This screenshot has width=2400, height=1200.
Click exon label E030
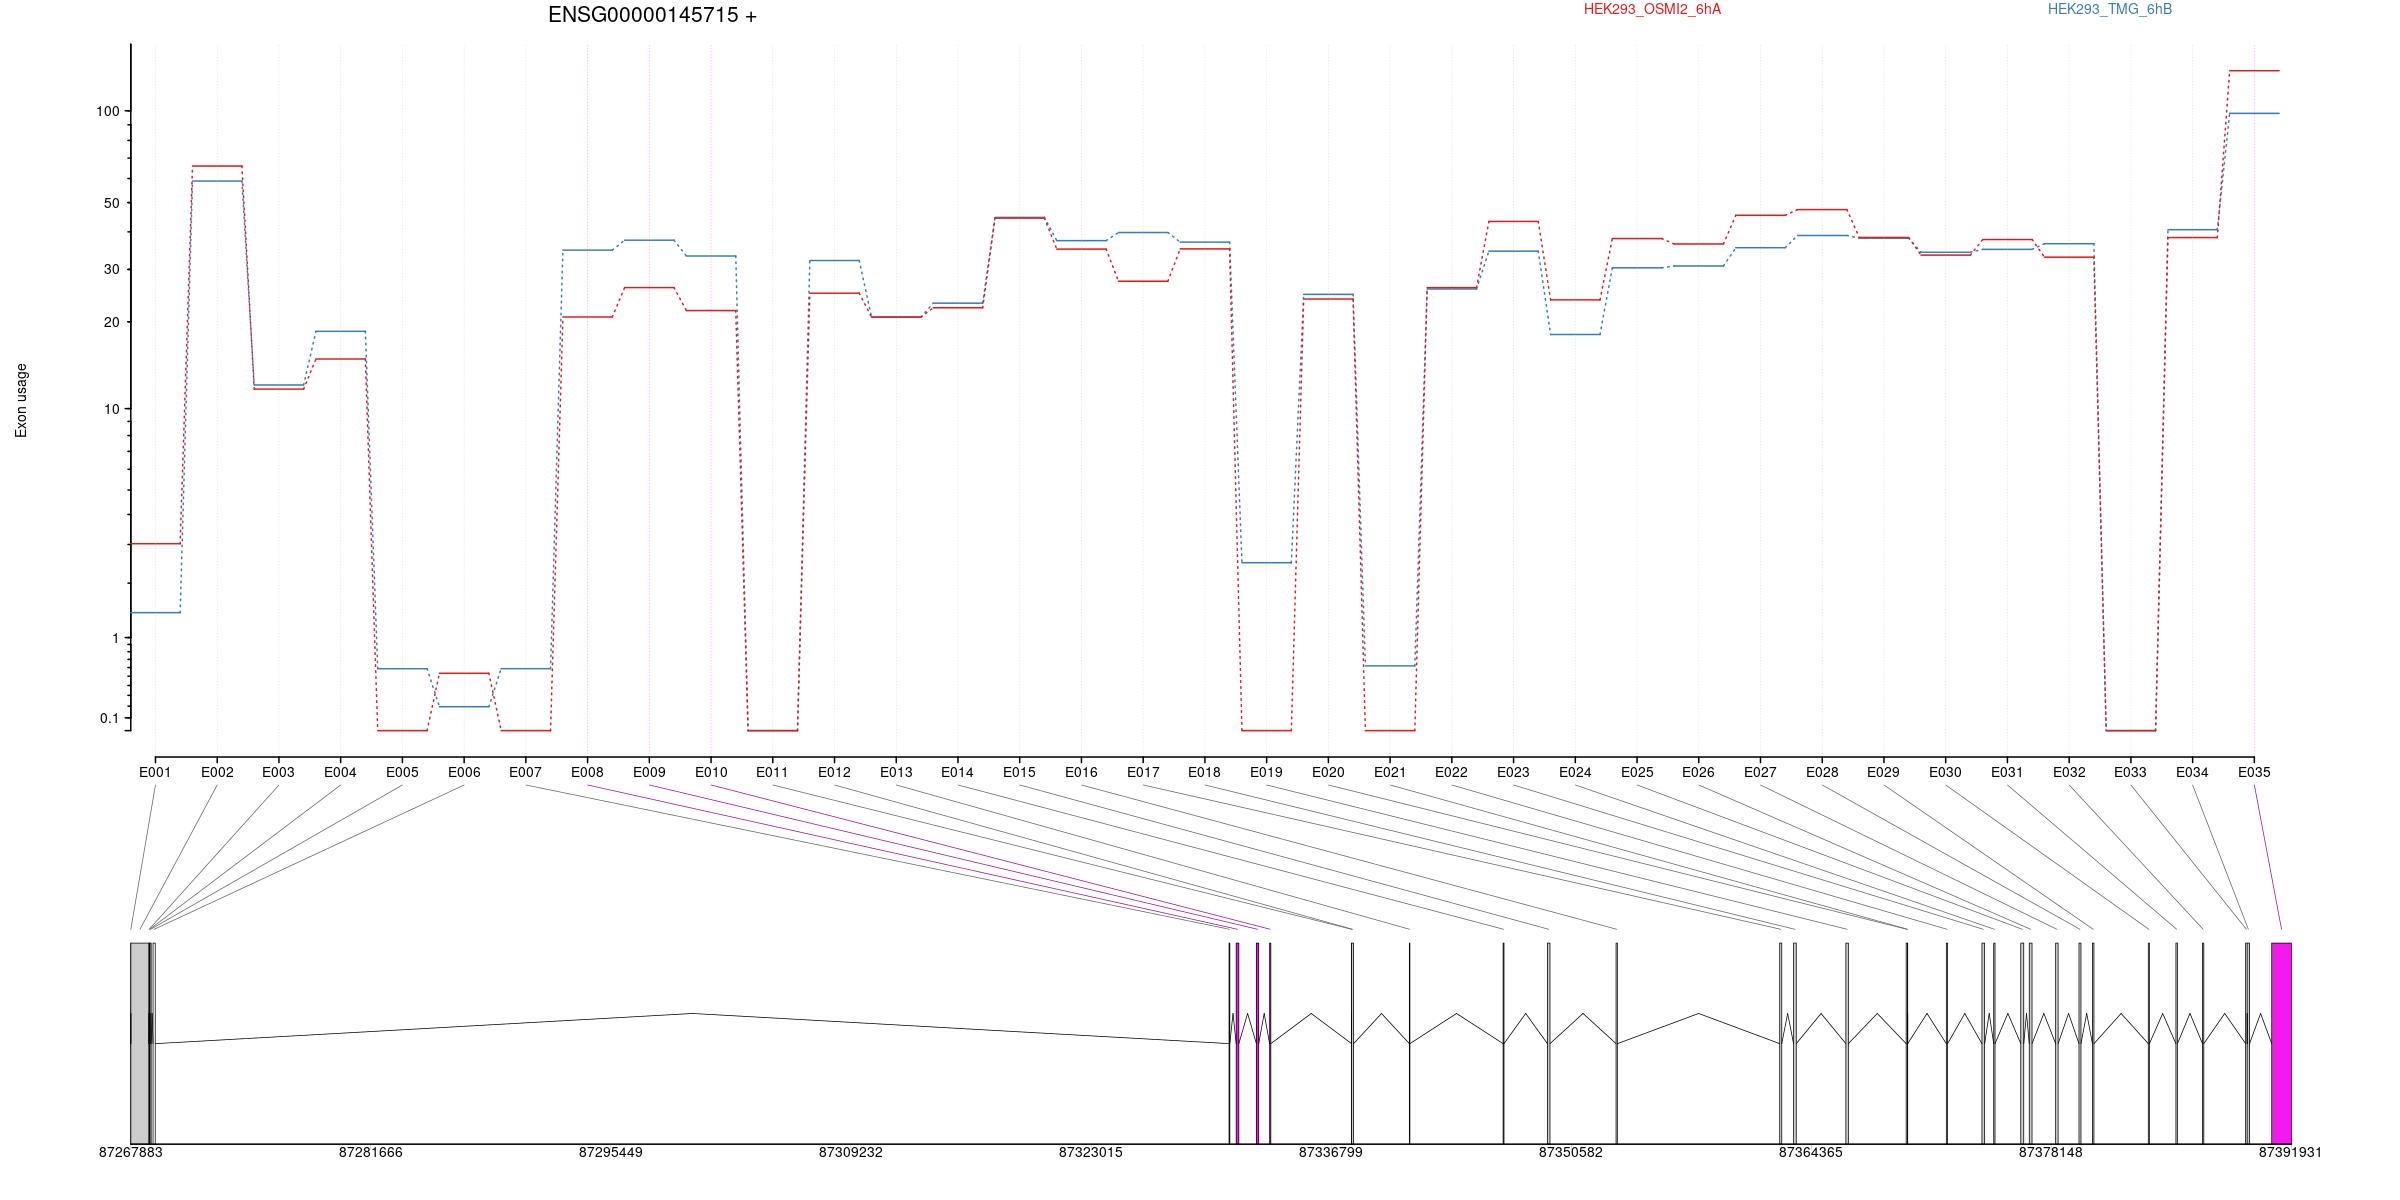(x=1945, y=772)
